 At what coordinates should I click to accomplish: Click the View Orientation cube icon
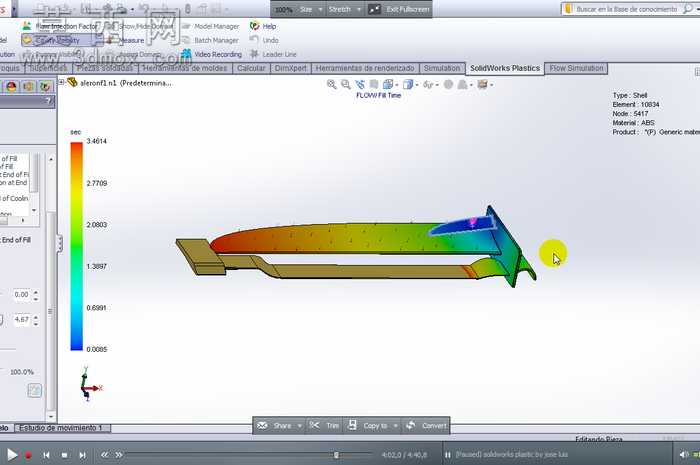pyautogui.click(x=388, y=84)
